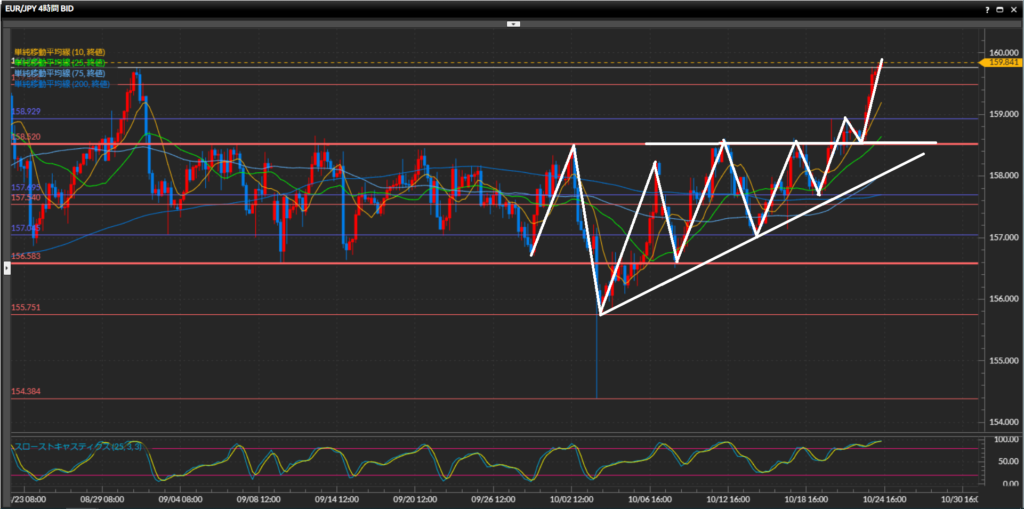Image resolution: width=1024 pixels, height=509 pixels.
Task: Click the 158.929 blue line label
Action: pos(26,111)
